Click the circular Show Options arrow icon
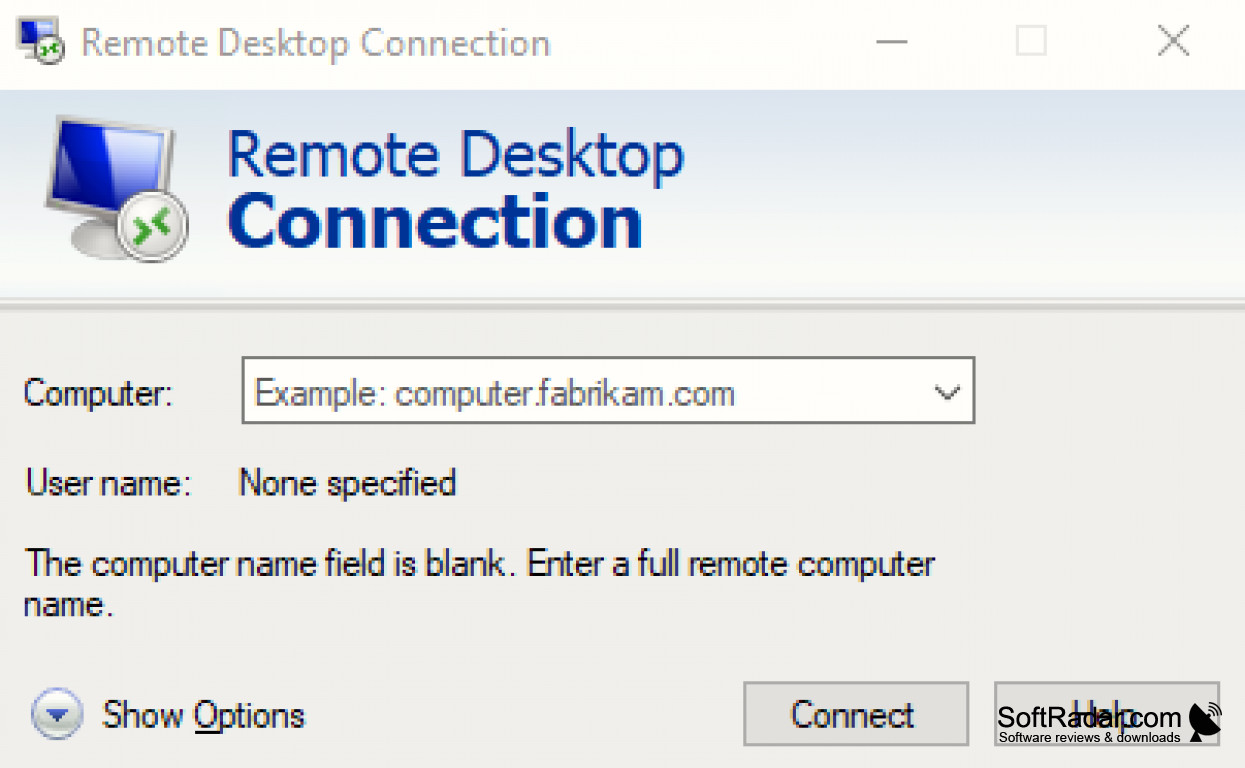 coord(57,714)
